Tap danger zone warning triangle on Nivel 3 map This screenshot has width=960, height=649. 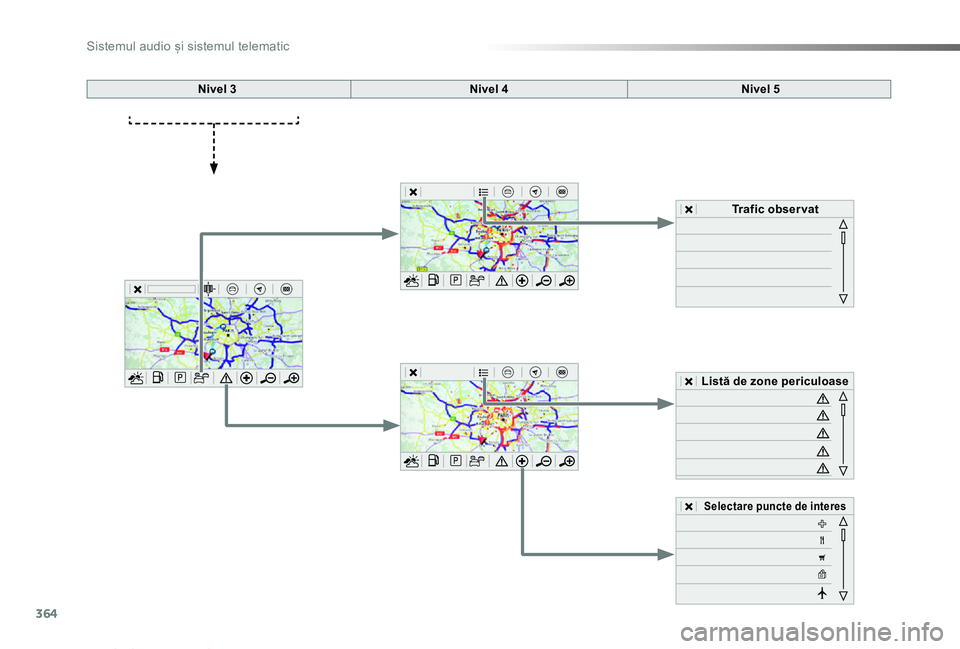pyautogui.click(x=226, y=378)
